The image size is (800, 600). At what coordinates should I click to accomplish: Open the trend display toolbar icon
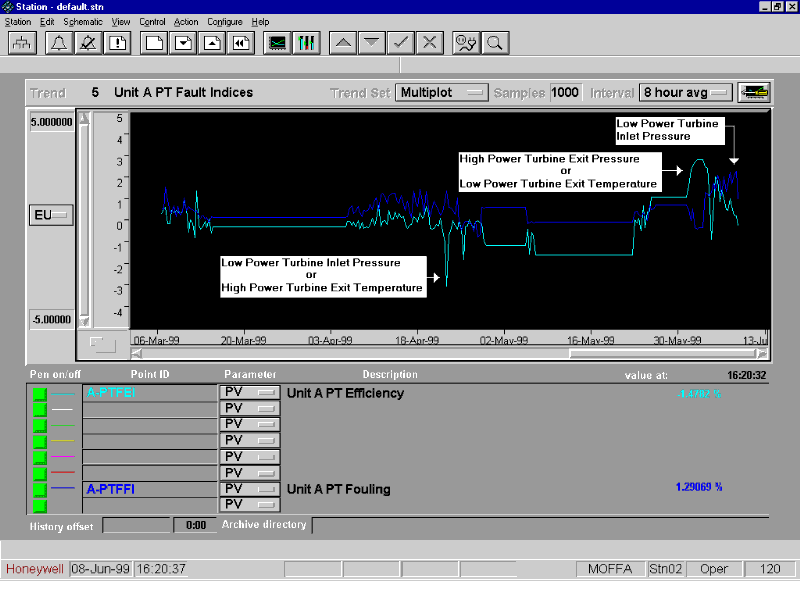[278, 43]
